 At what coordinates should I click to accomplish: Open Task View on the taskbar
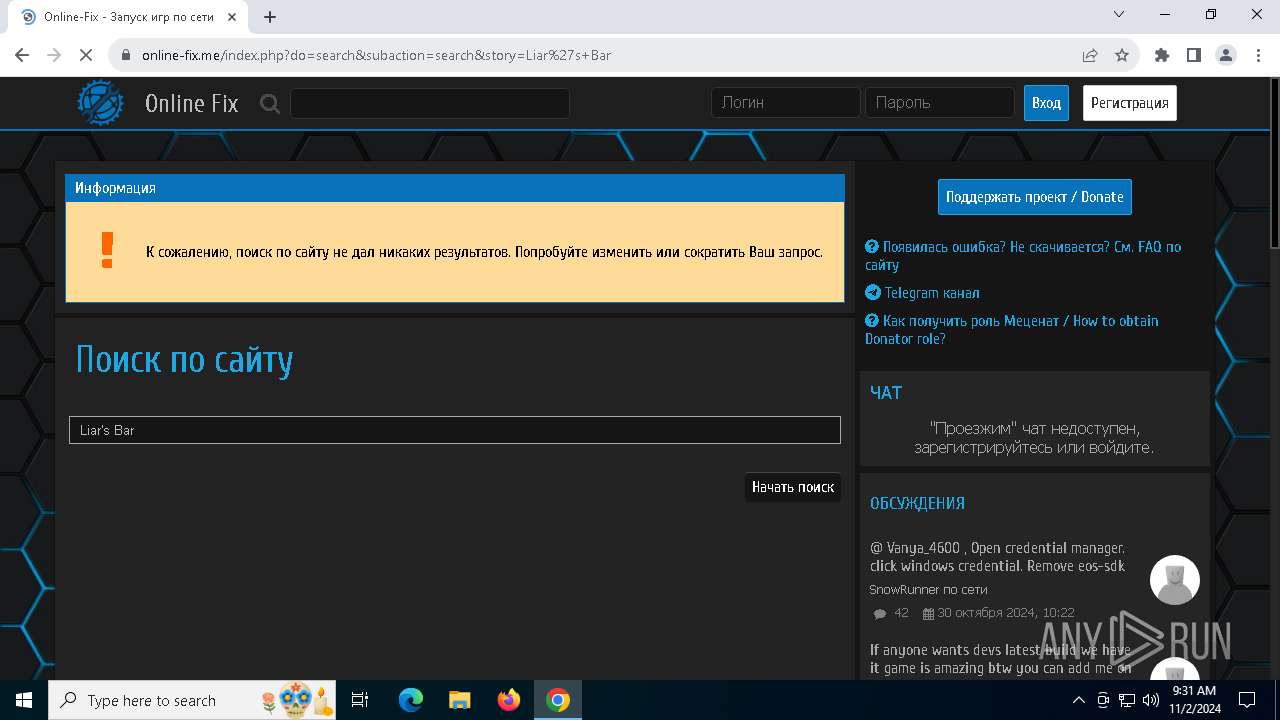(360, 700)
